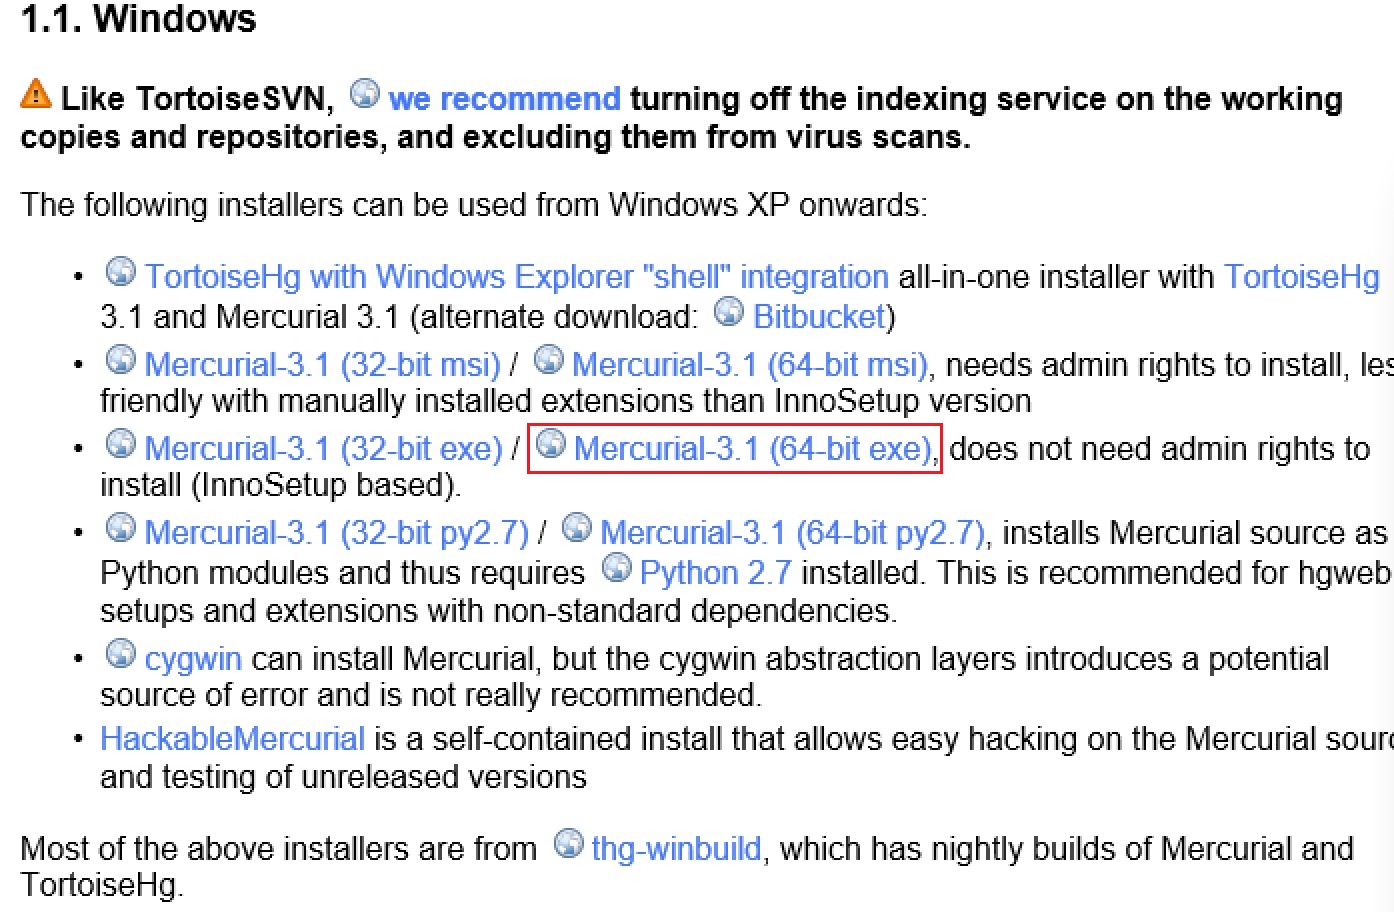Image resolution: width=1394 pixels, height=912 pixels.
Task: Click globe icon next to Bitbucket
Action: [729, 313]
